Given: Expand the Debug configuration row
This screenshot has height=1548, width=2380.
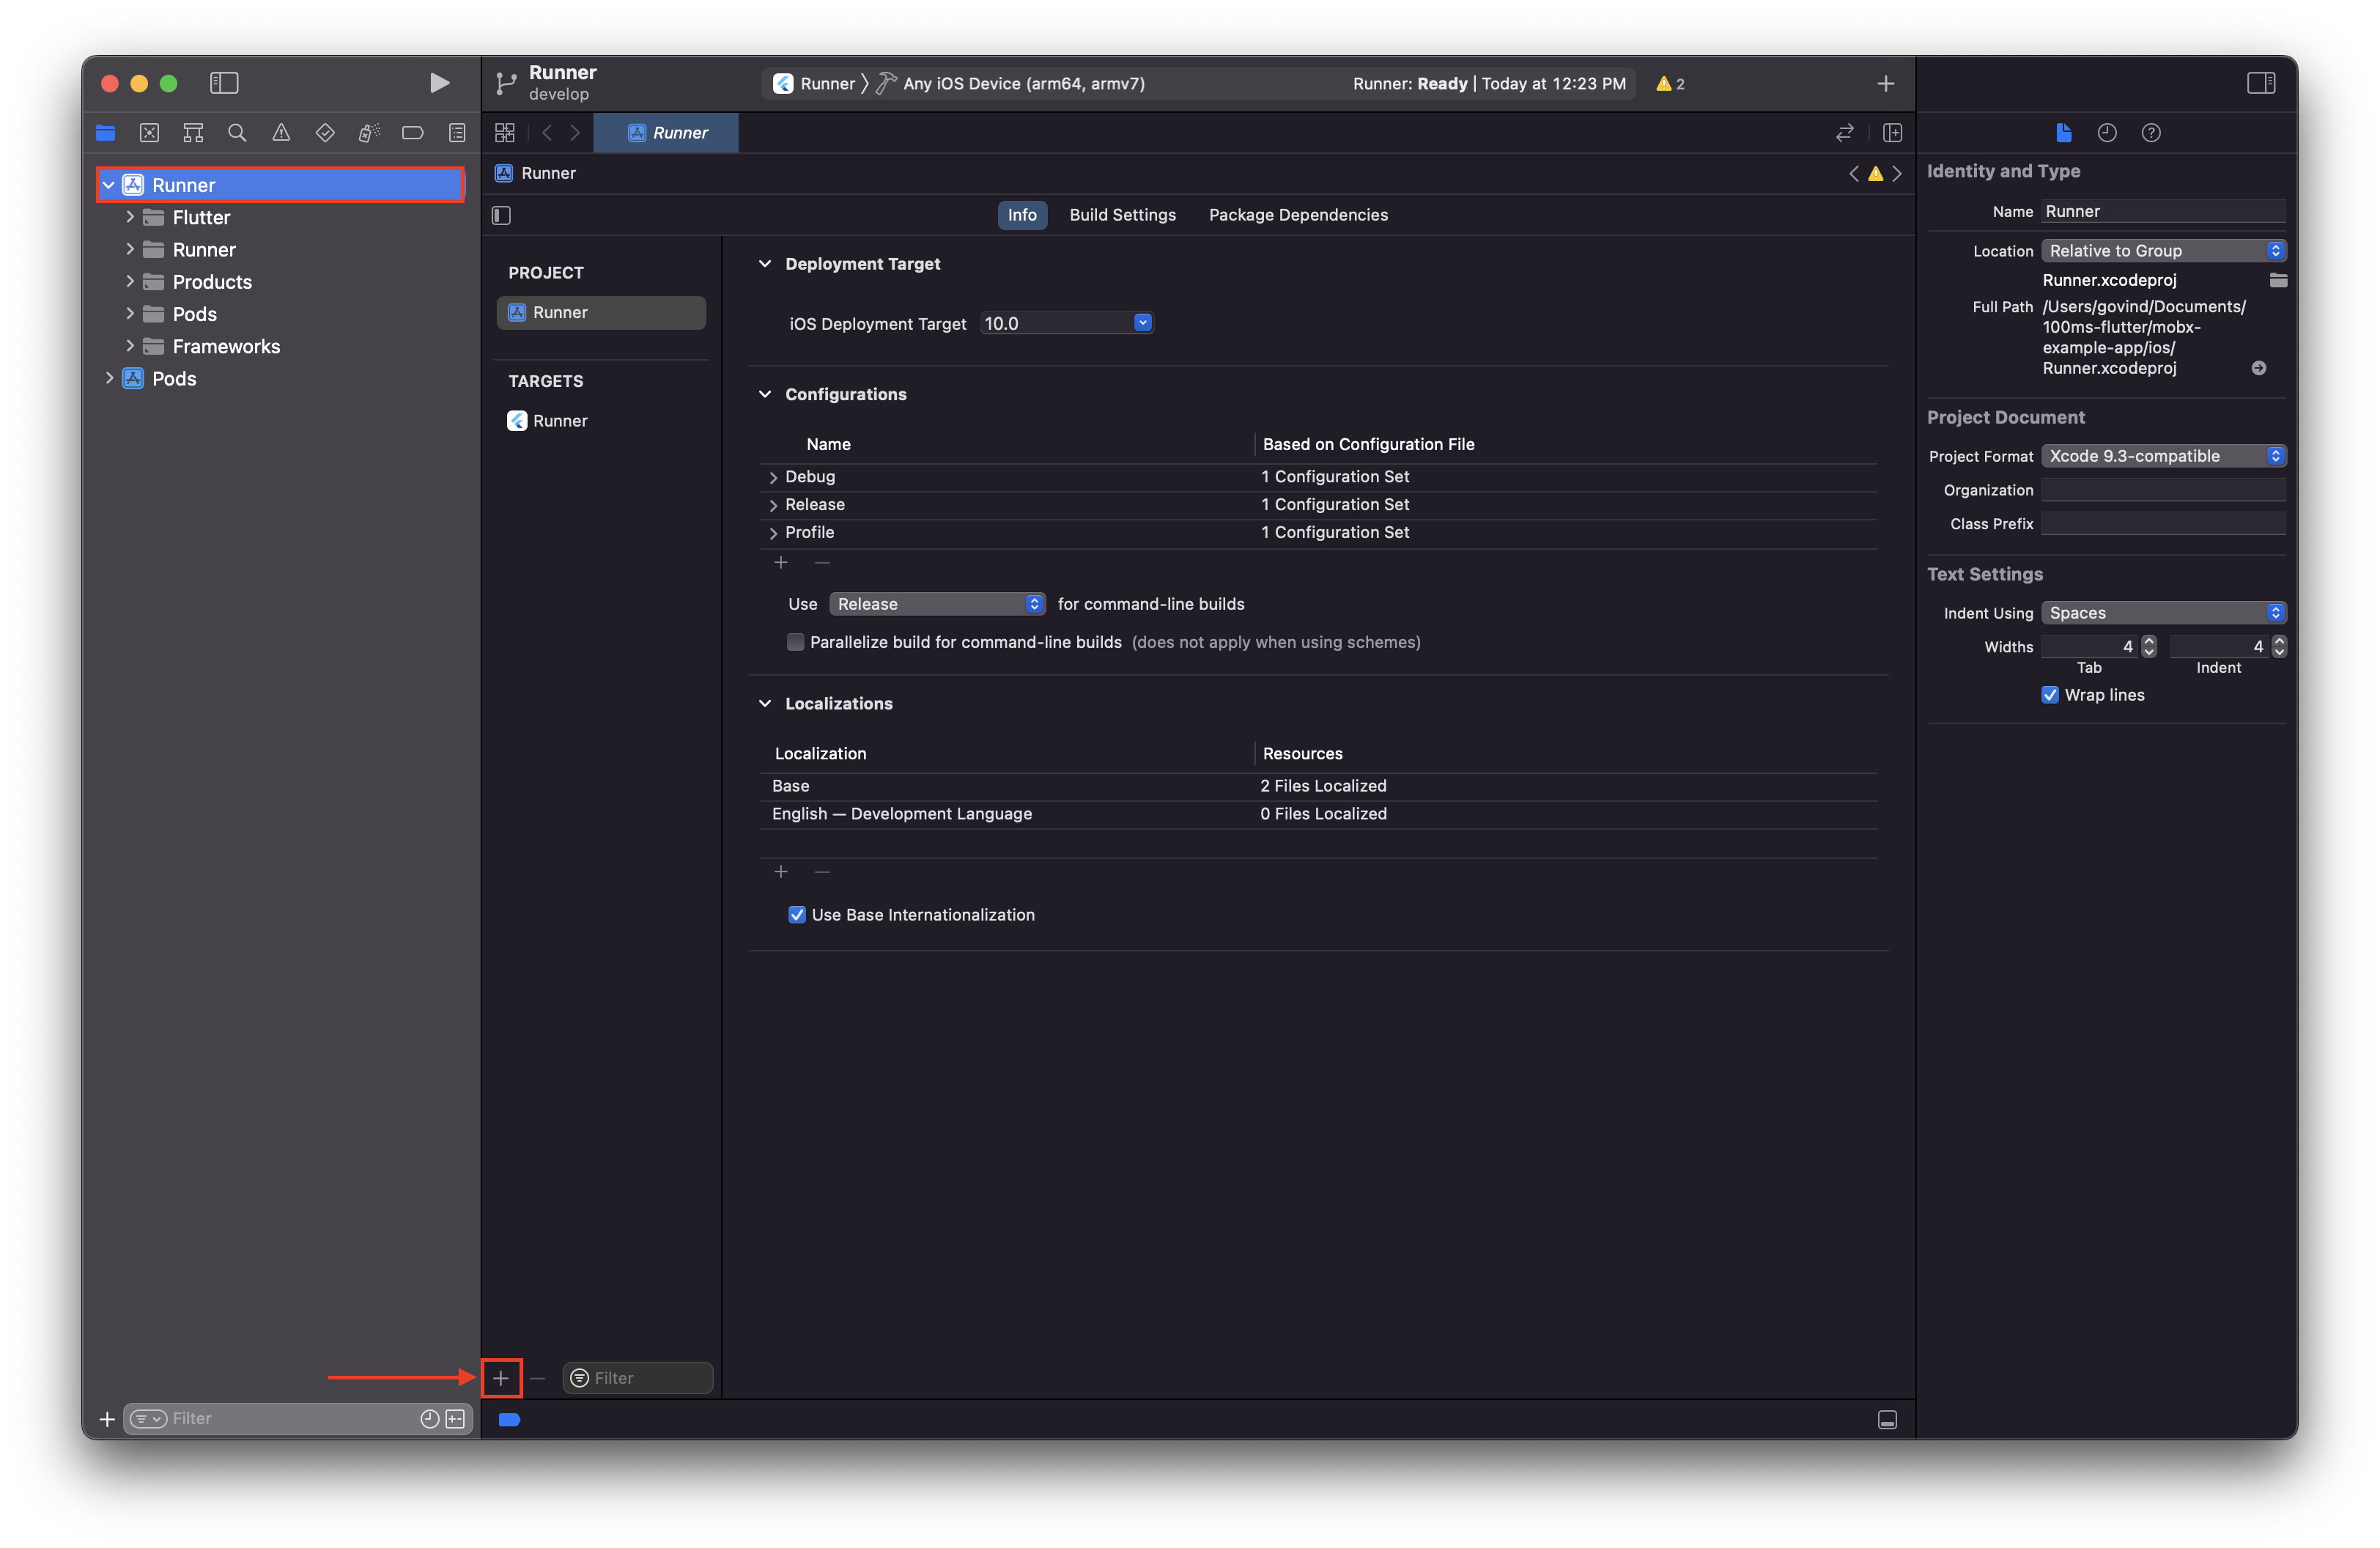Looking at the screenshot, I should 772,477.
